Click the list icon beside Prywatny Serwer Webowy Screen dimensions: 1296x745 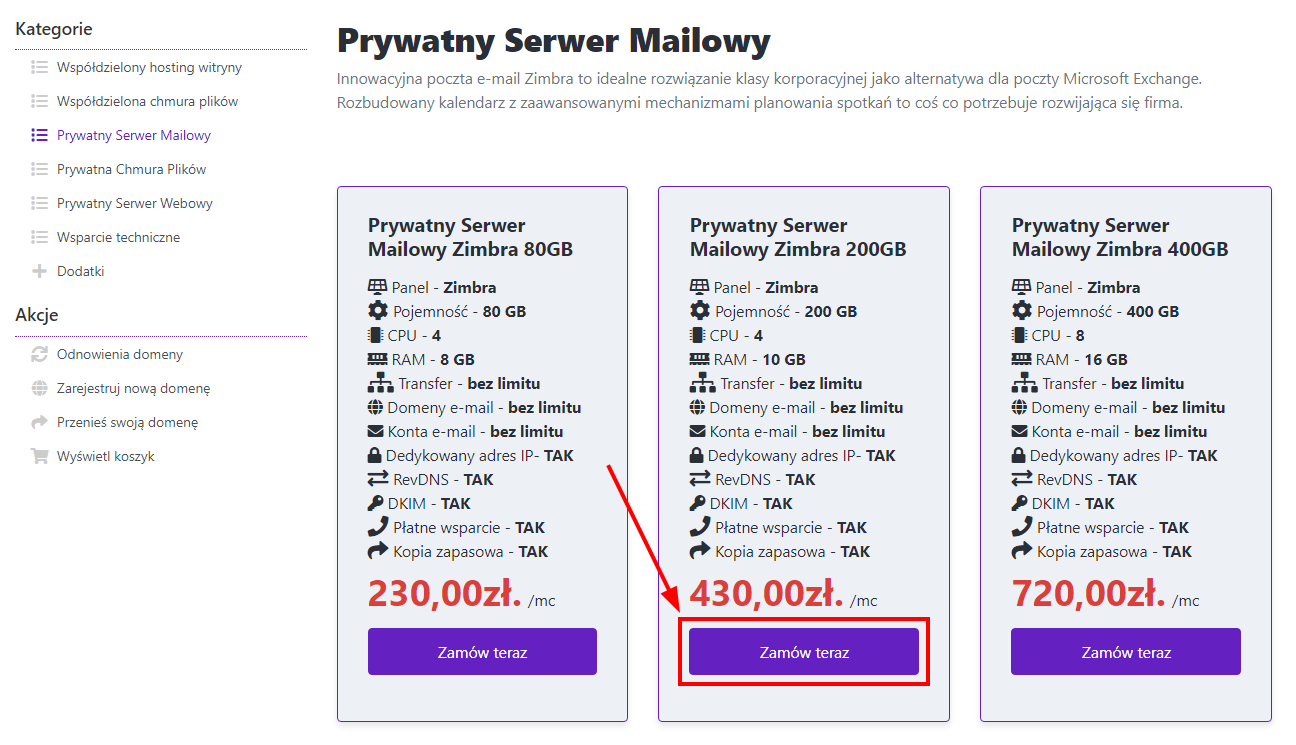click(40, 203)
